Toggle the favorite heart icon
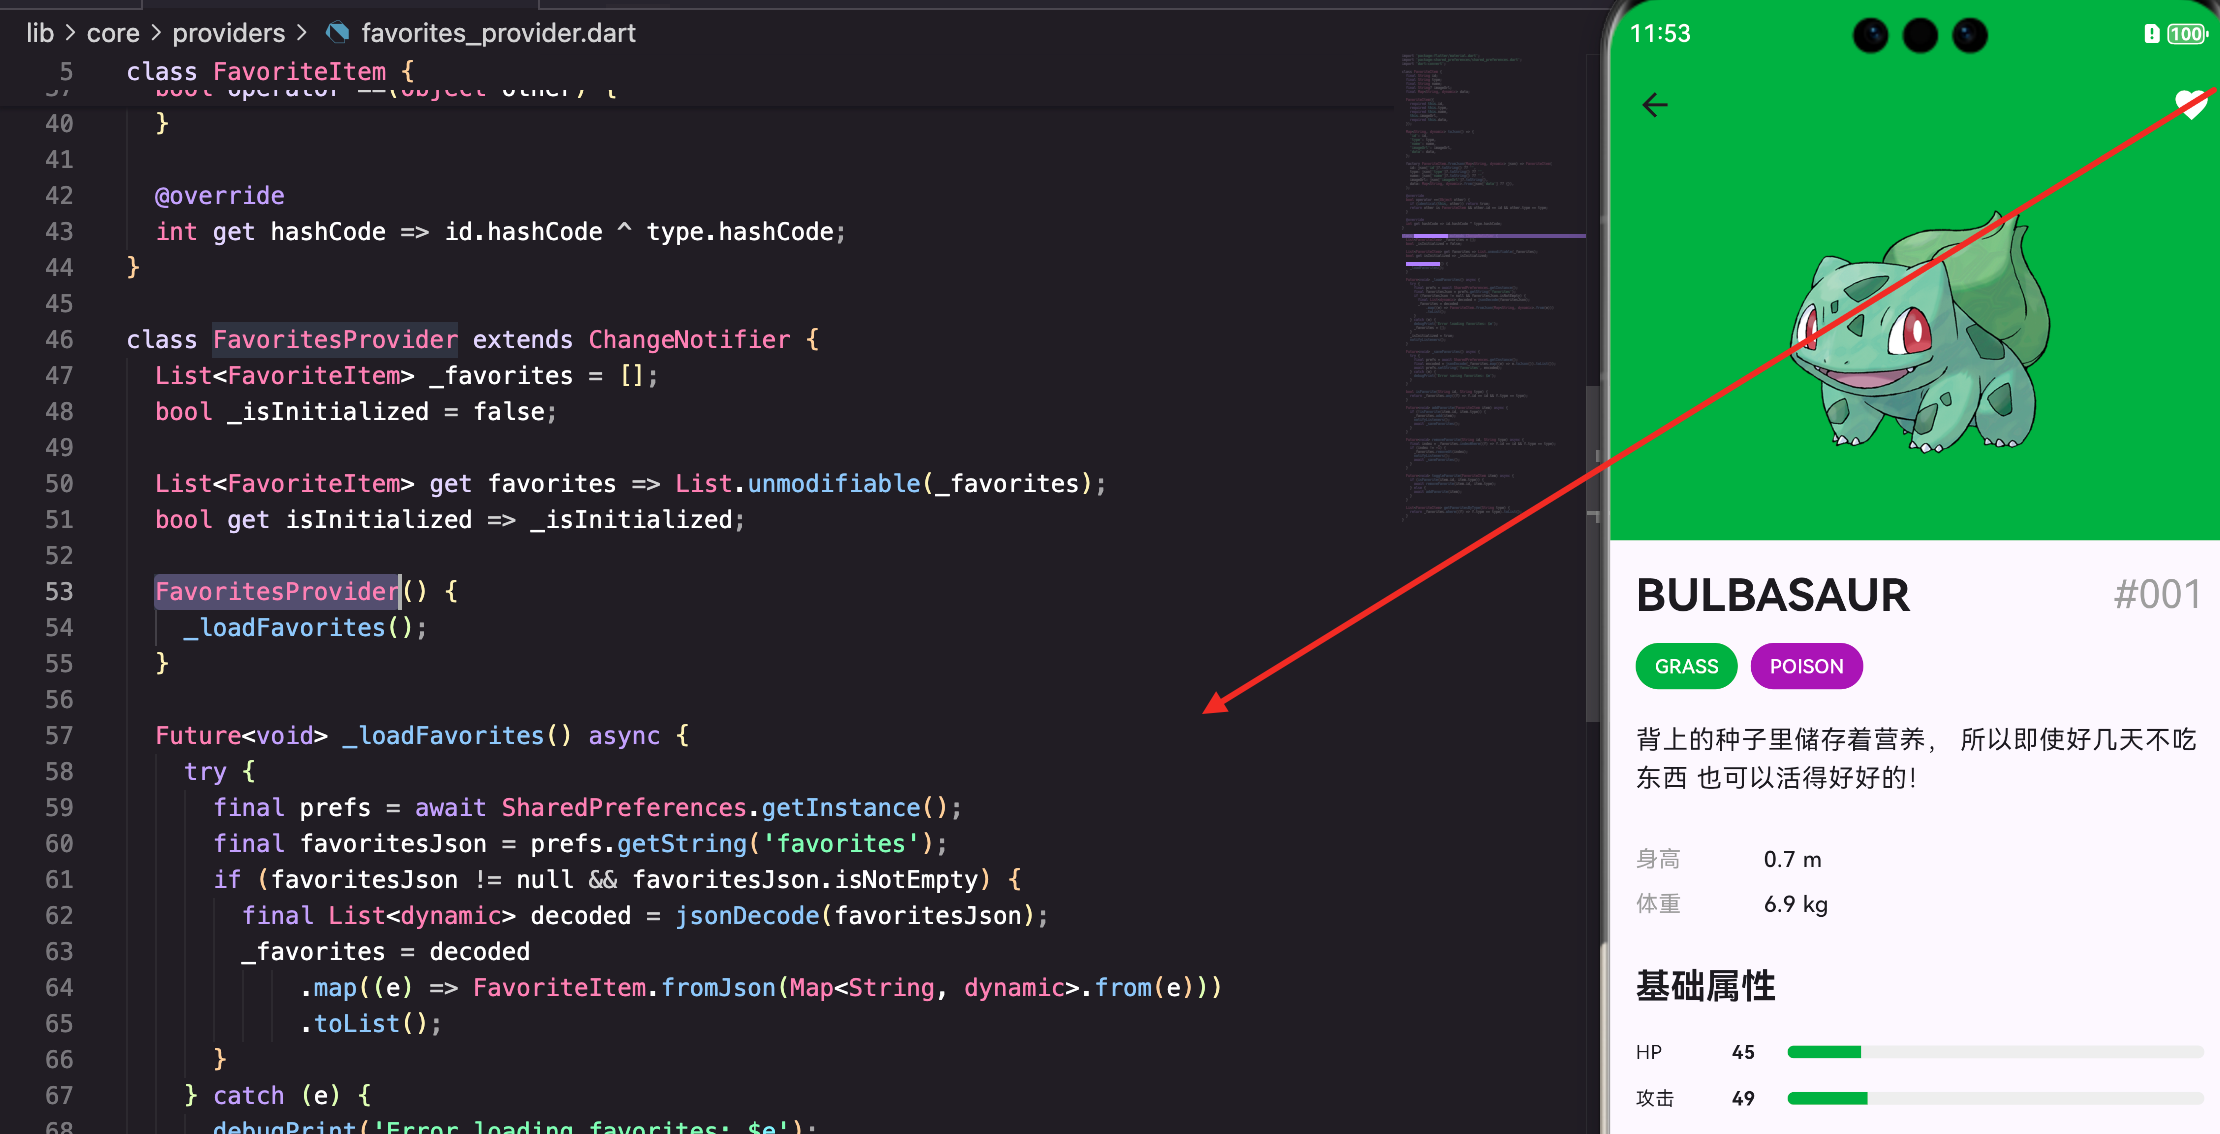The height and width of the screenshot is (1134, 2220). coord(2190,104)
